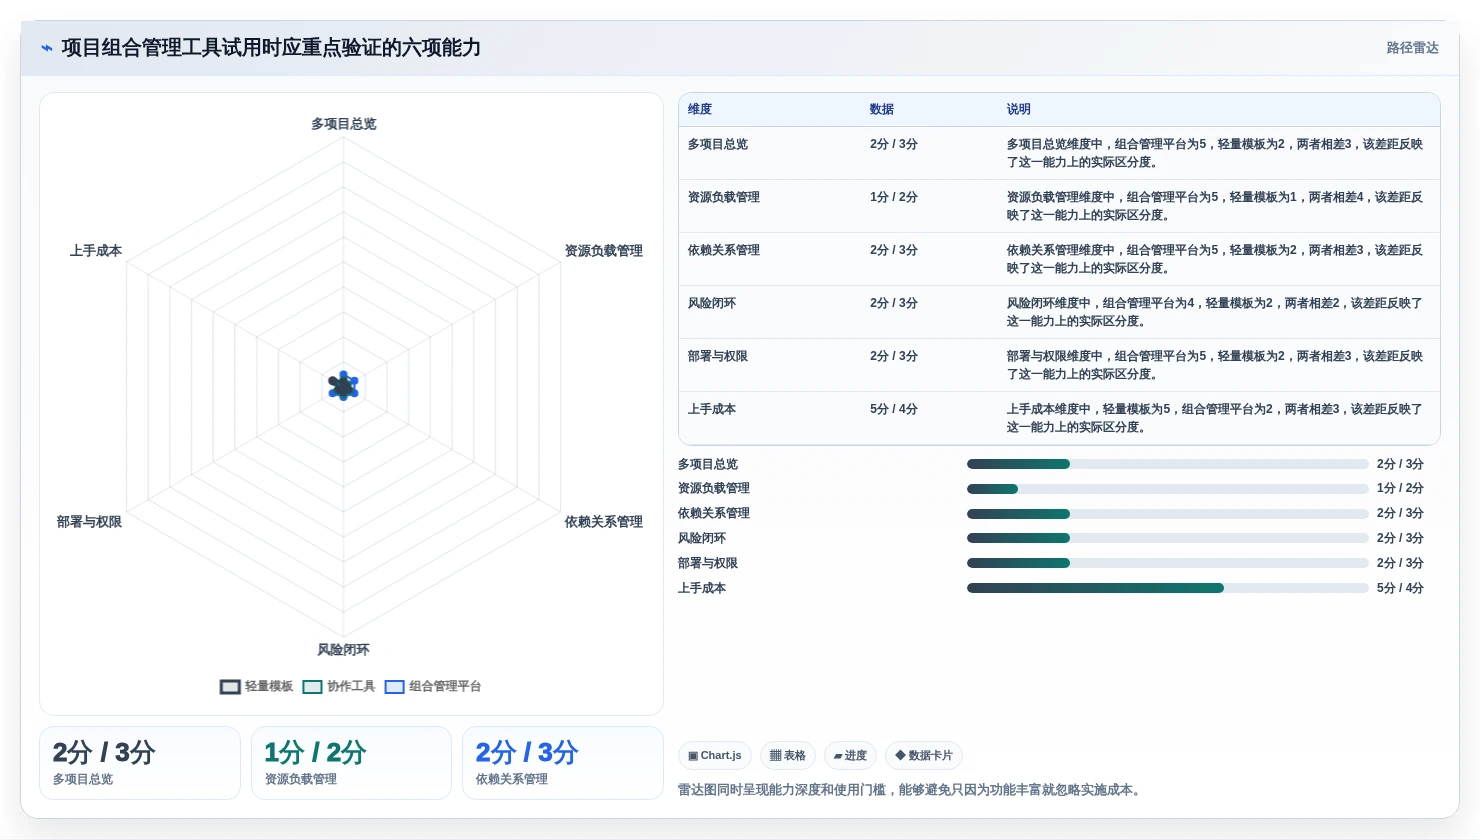Image resolution: width=1480 pixels, height=840 pixels.
Task: Click the blue logo icon beside the title
Action: tap(47, 48)
